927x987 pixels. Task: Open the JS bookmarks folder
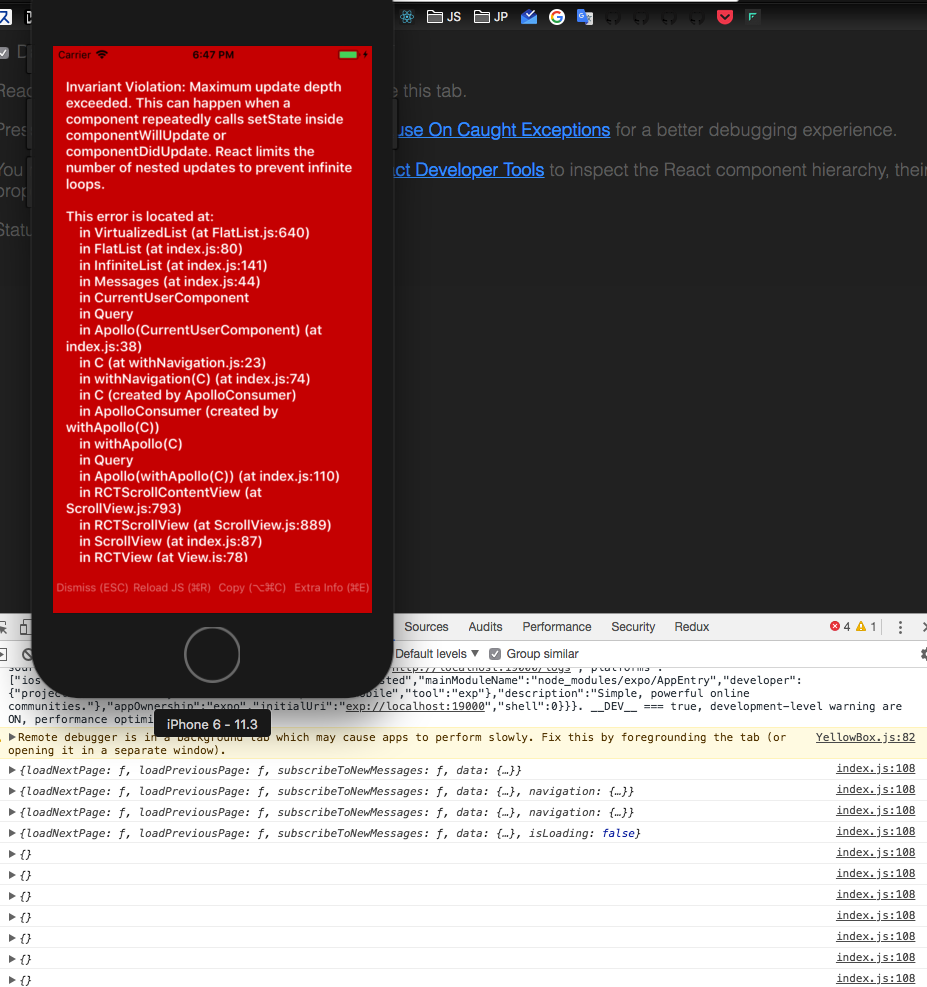(x=444, y=17)
